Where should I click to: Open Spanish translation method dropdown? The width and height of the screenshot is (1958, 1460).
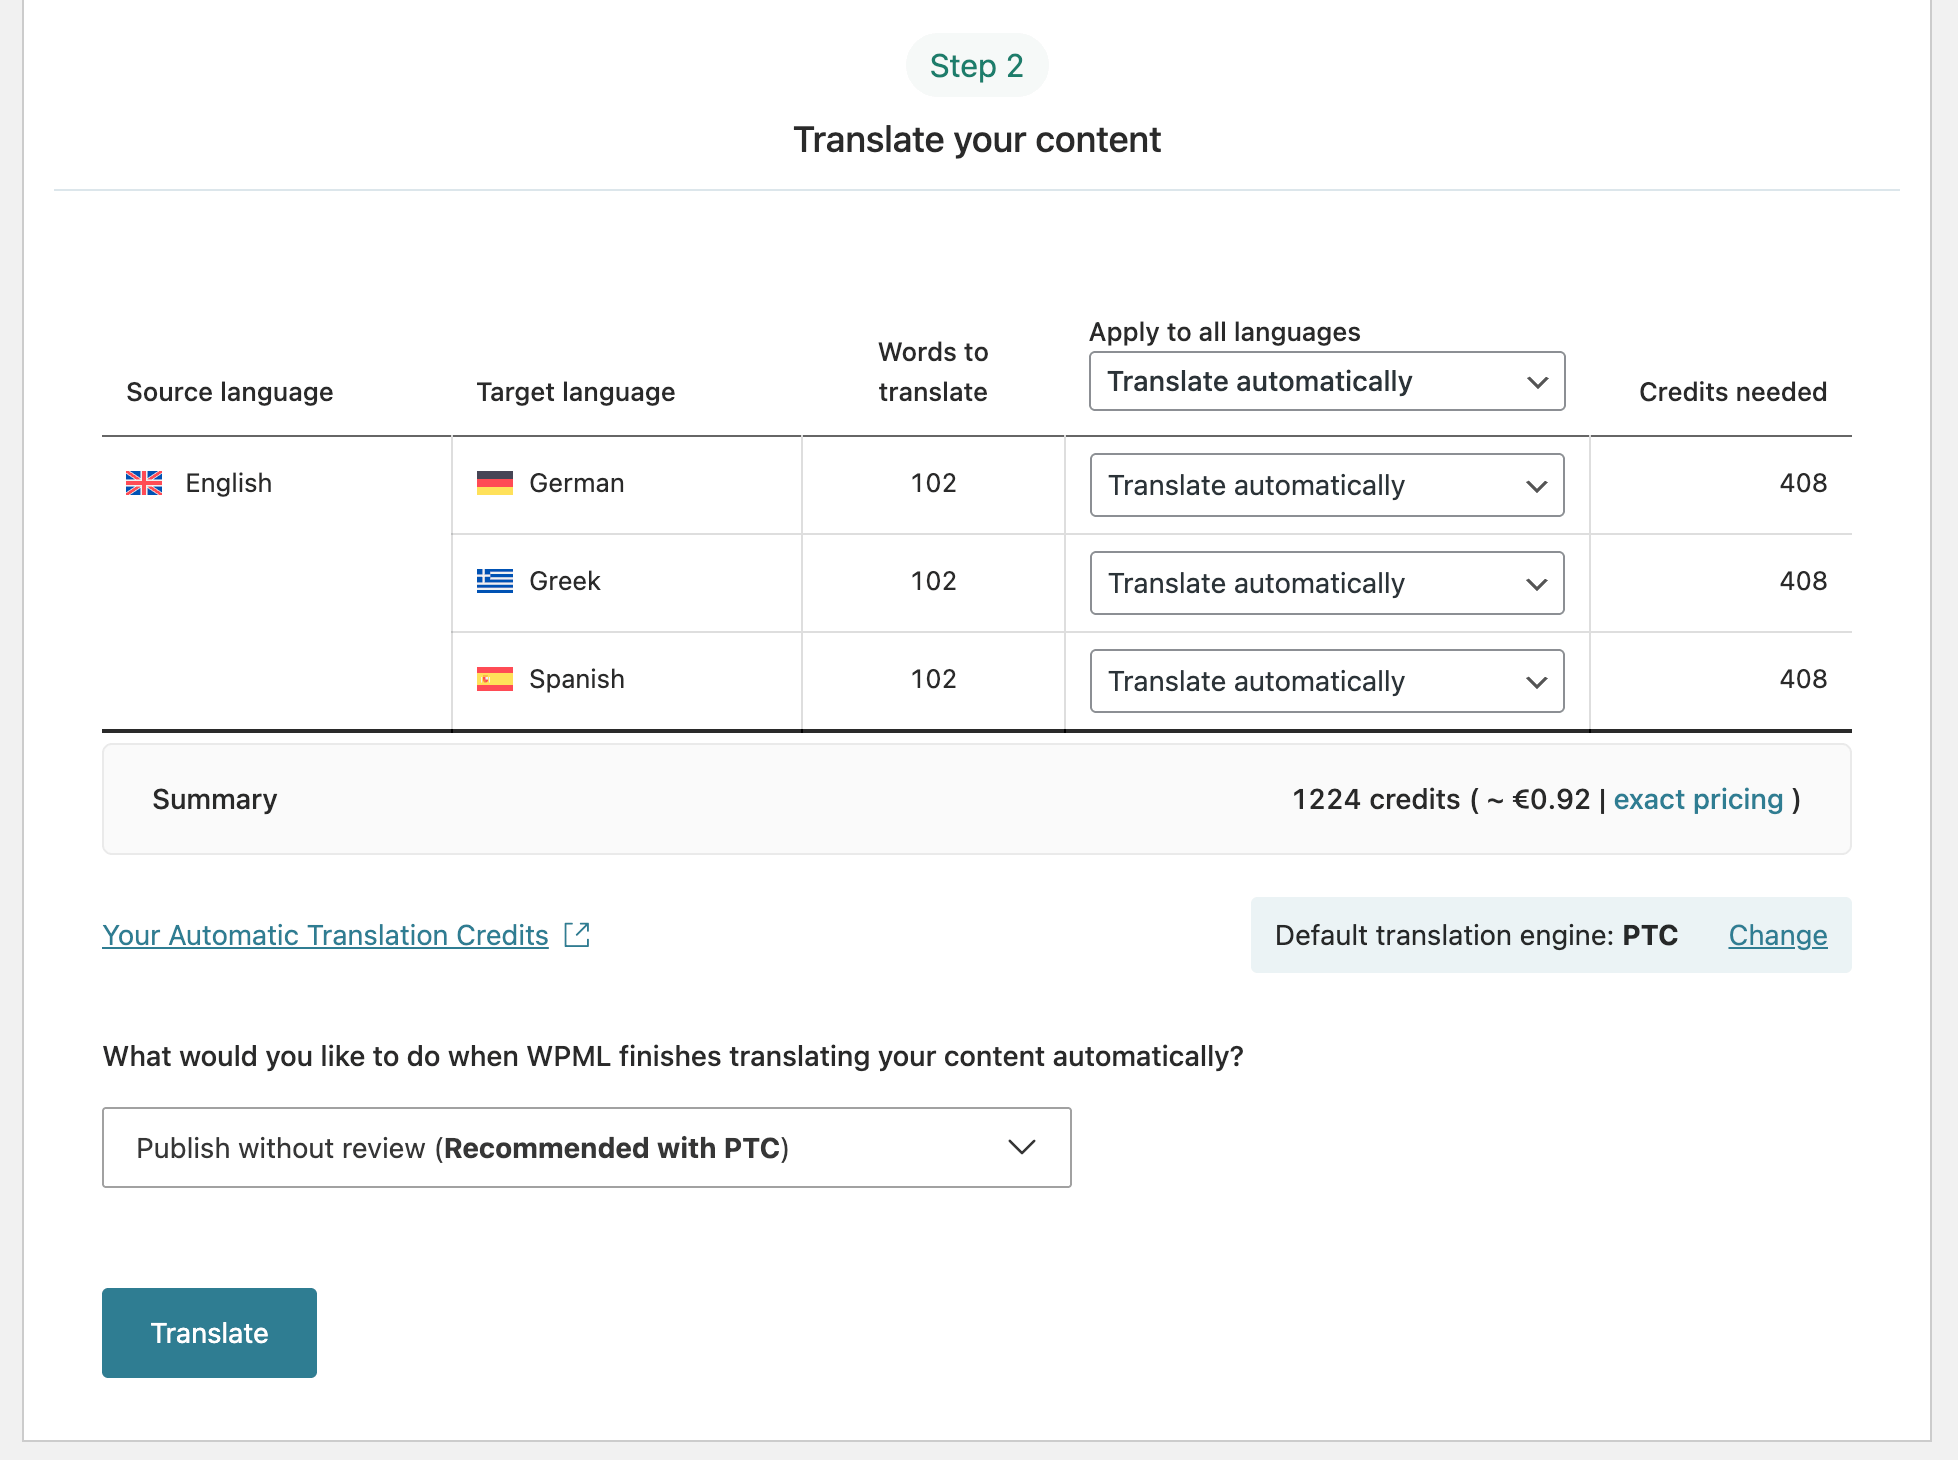[1326, 681]
